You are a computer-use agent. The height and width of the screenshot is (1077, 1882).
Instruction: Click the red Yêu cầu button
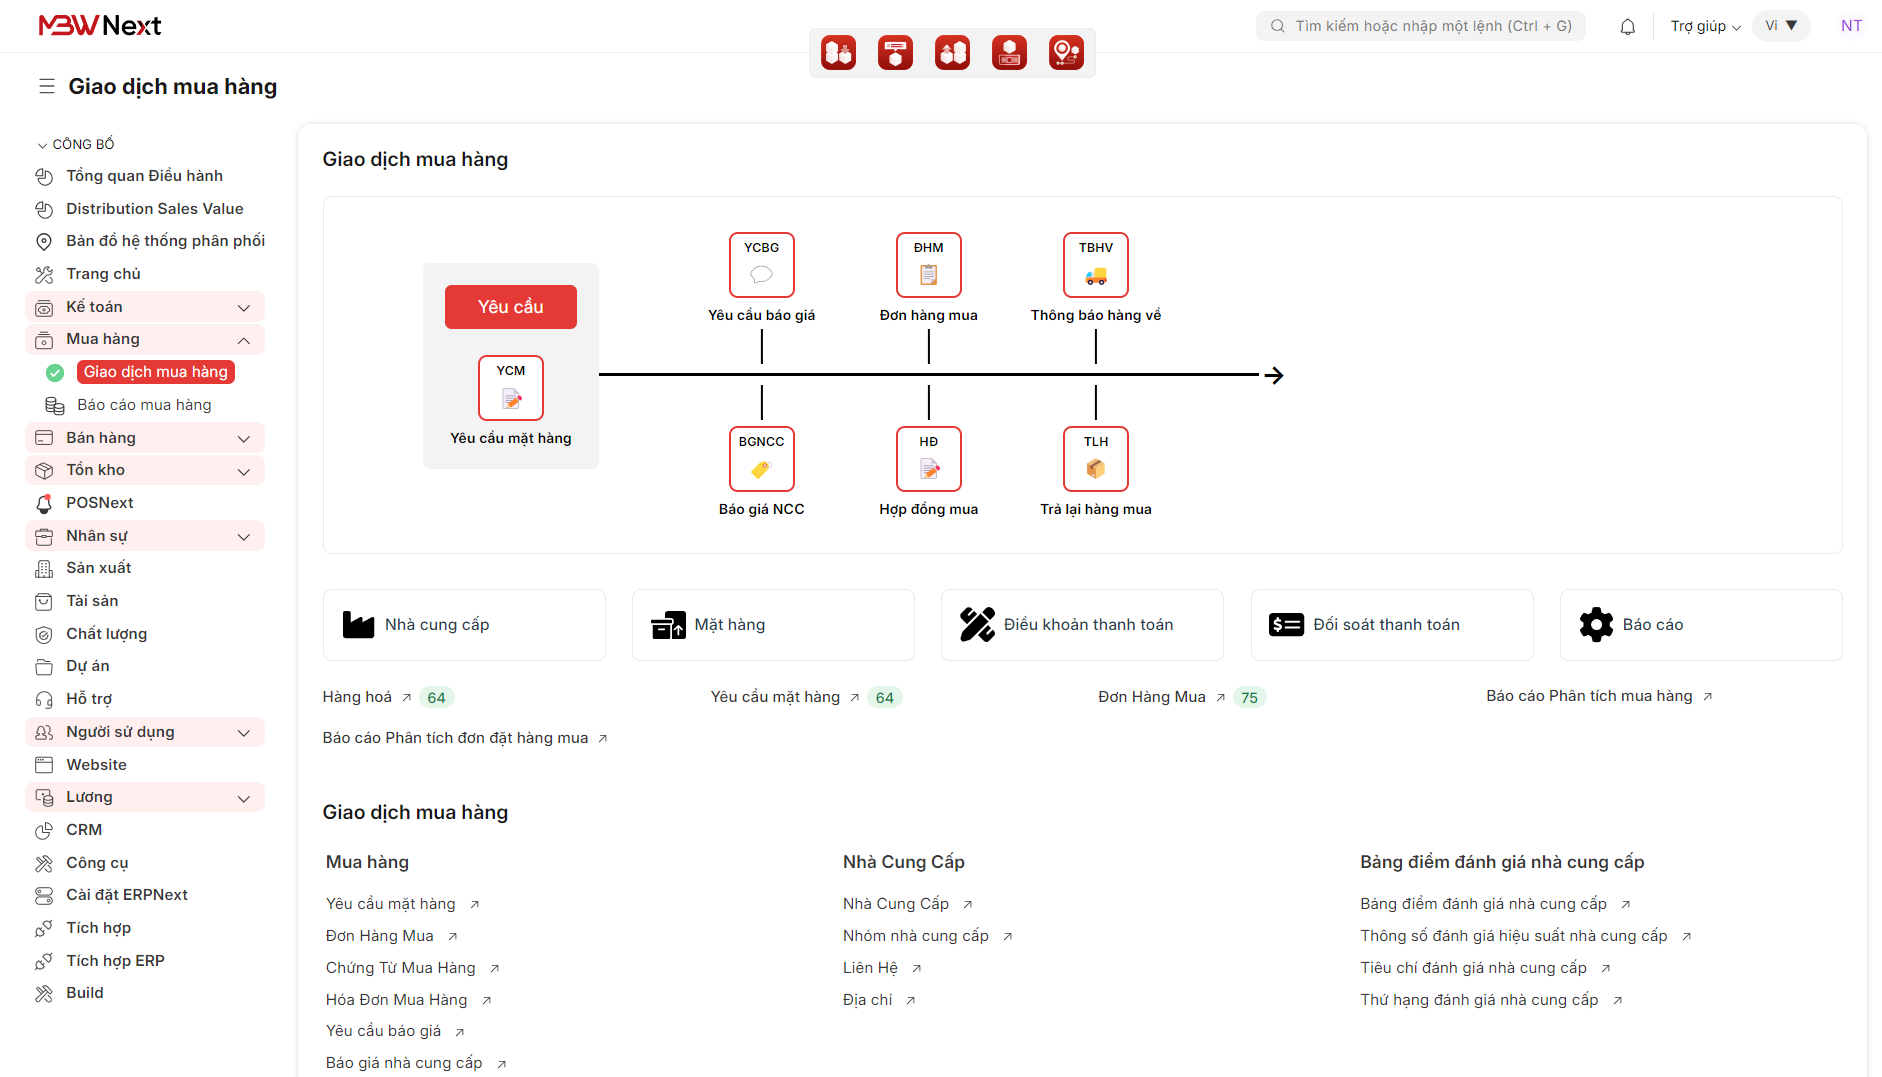coord(510,307)
